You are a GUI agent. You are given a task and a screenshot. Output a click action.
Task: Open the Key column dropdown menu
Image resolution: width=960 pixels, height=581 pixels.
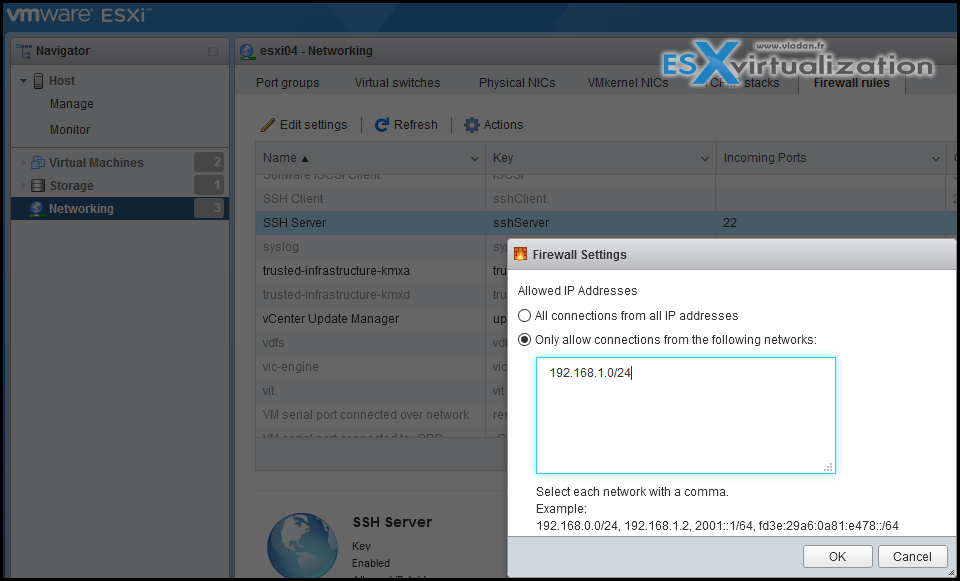[x=705, y=159]
